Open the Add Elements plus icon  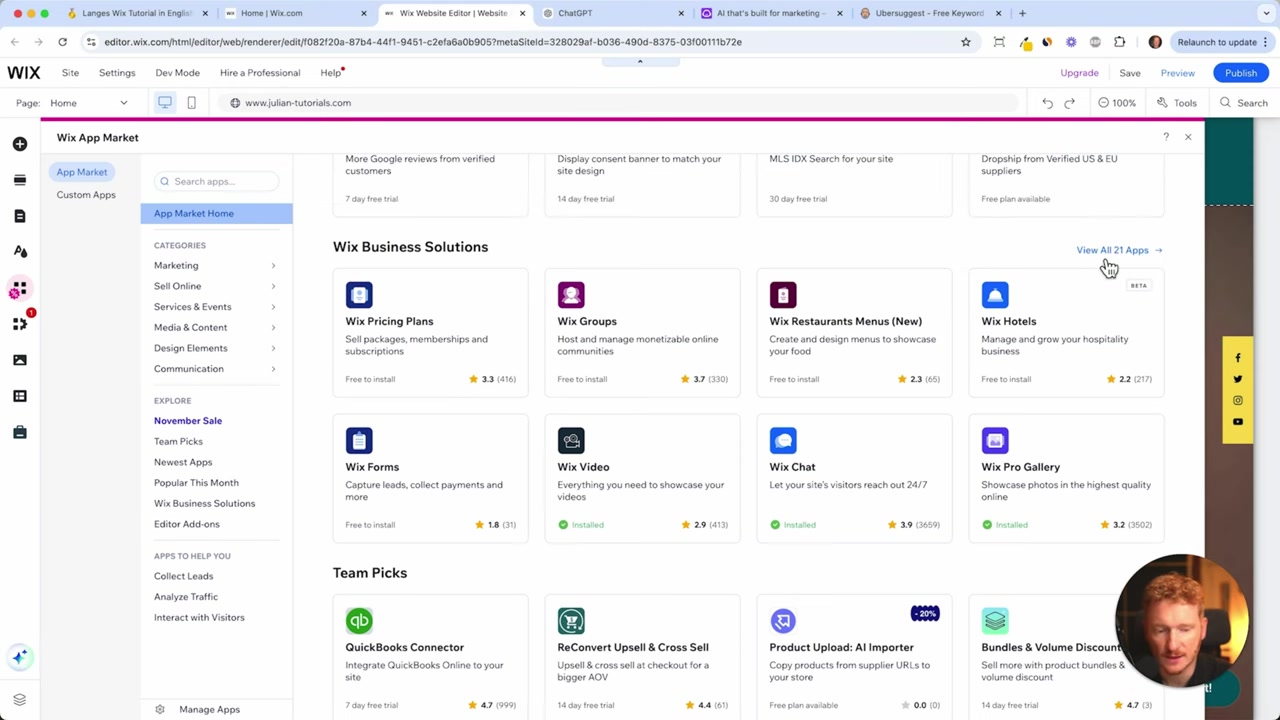[x=20, y=144]
